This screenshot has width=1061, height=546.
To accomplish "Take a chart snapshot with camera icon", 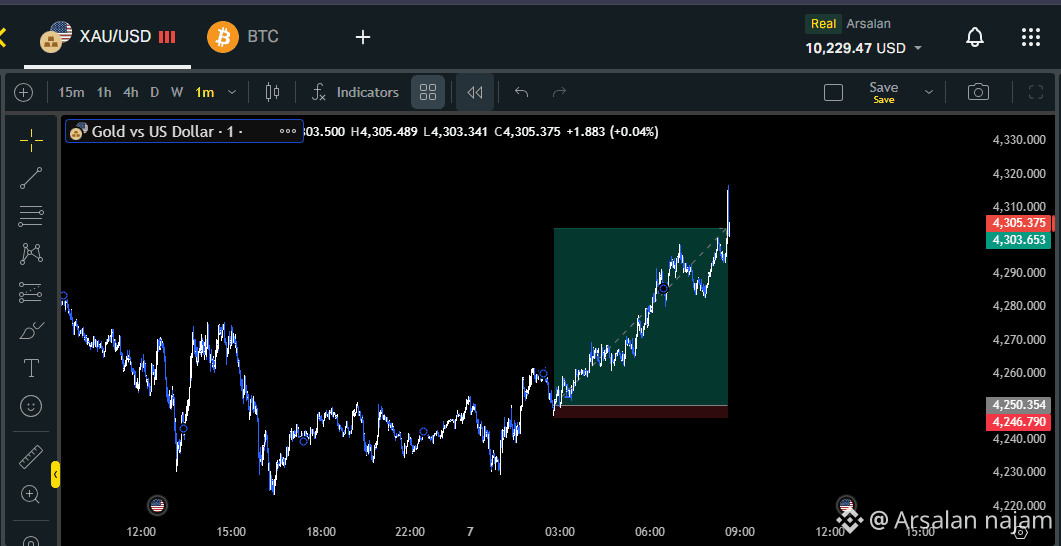I will click(x=978, y=93).
